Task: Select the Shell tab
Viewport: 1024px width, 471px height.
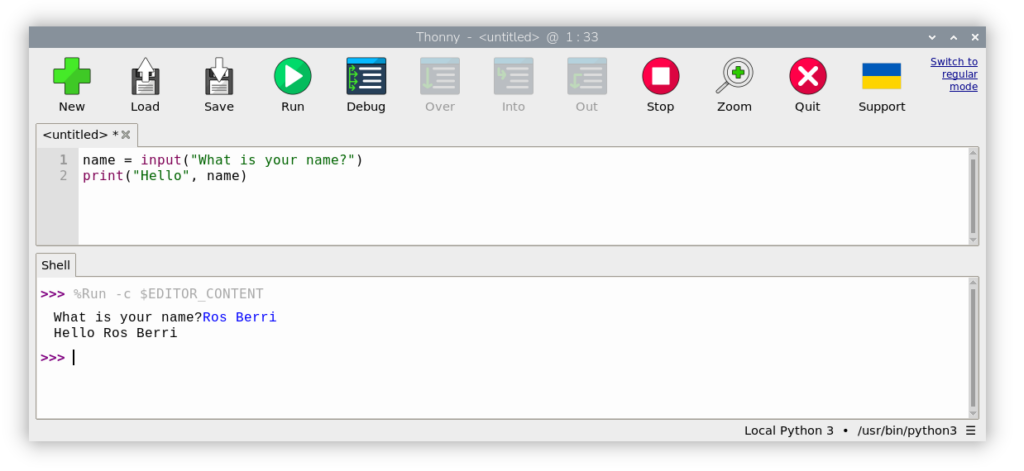Action: [56, 265]
